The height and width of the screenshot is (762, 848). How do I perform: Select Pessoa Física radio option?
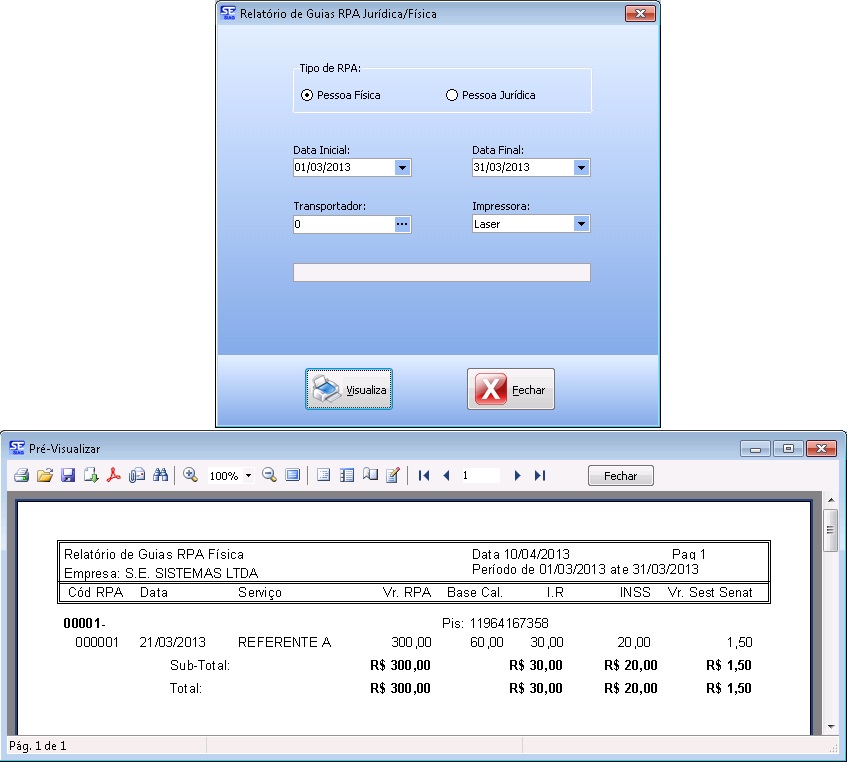pos(307,95)
